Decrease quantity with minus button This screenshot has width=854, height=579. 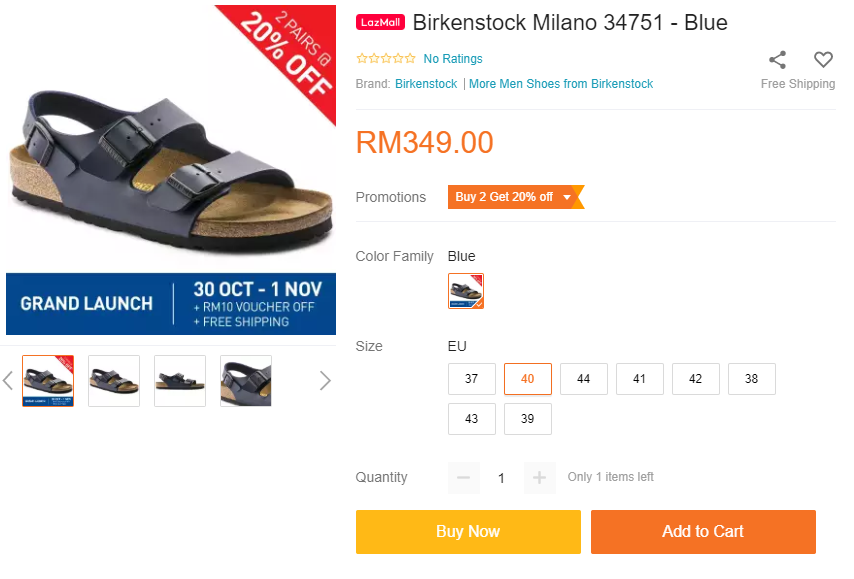coord(463,478)
